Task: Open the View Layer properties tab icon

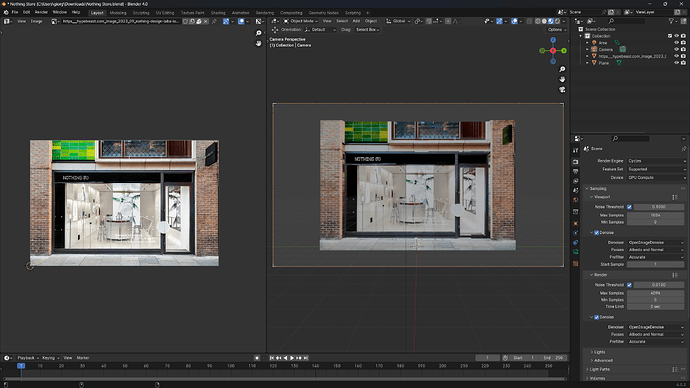Action: tap(576, 181)
